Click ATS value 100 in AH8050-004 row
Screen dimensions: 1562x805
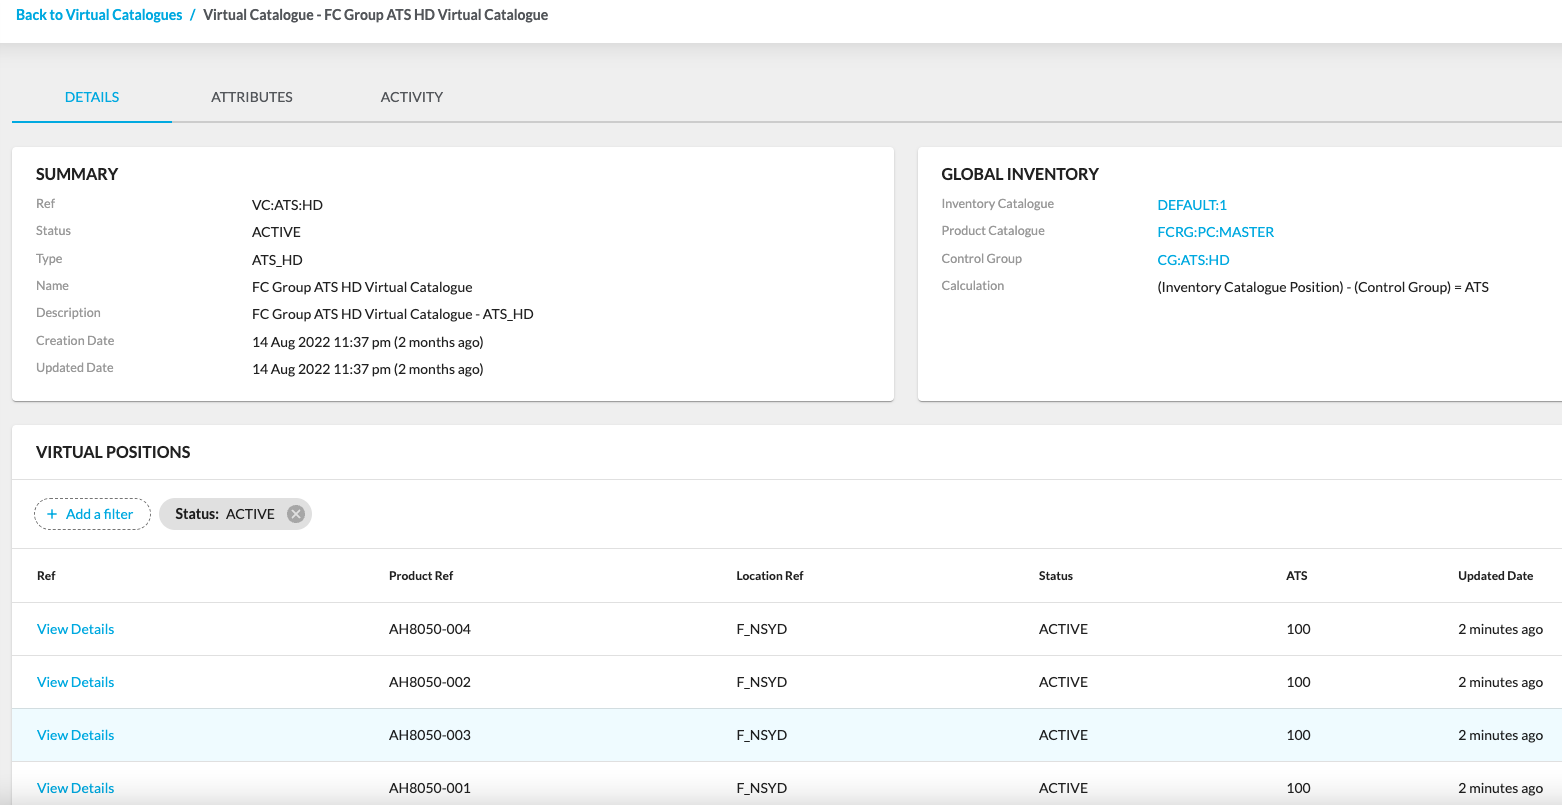pyautogui.click(x=1298, y=629)
